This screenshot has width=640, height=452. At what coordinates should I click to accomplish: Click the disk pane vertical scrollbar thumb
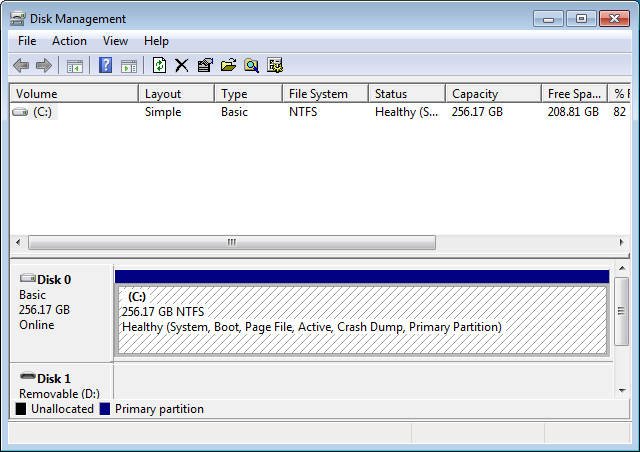(x=621, y=311)
